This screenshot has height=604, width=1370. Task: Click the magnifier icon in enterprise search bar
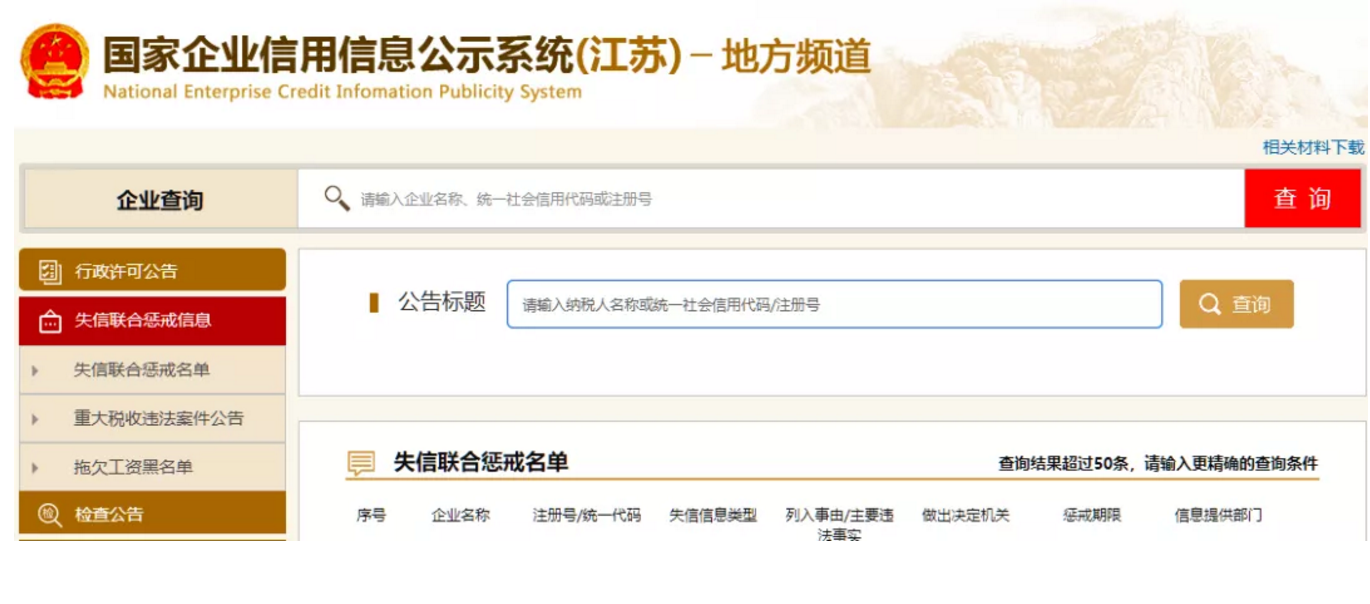(337, 198)
